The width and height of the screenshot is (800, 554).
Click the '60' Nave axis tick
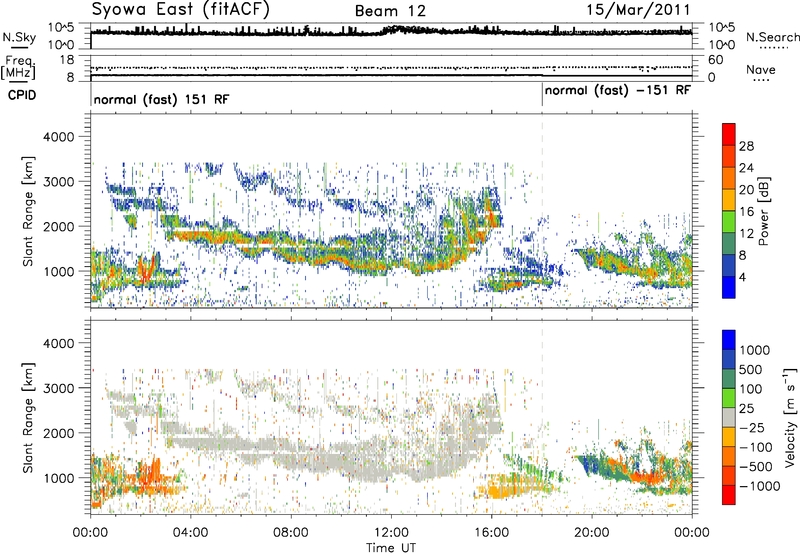pos(715,60)
